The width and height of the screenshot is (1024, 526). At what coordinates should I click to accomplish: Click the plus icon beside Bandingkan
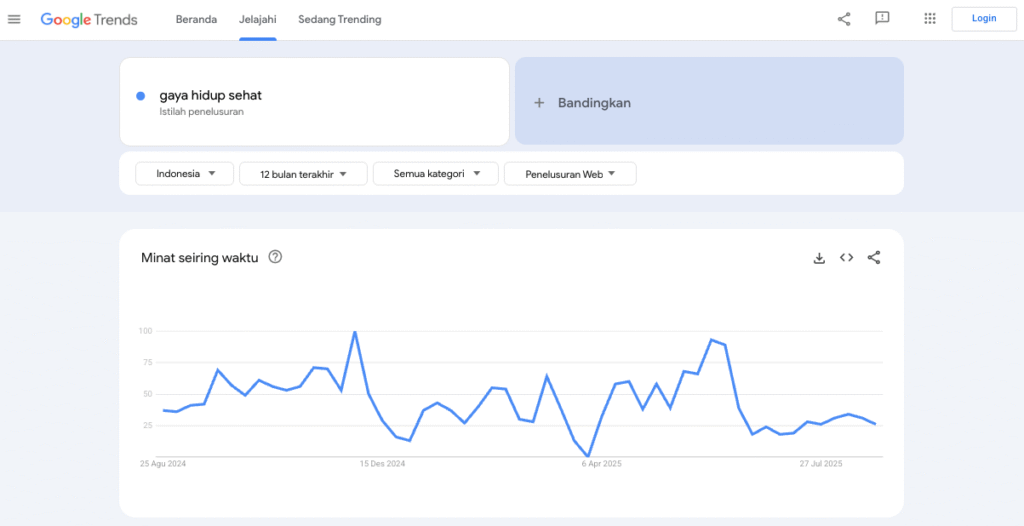[539, 103]
